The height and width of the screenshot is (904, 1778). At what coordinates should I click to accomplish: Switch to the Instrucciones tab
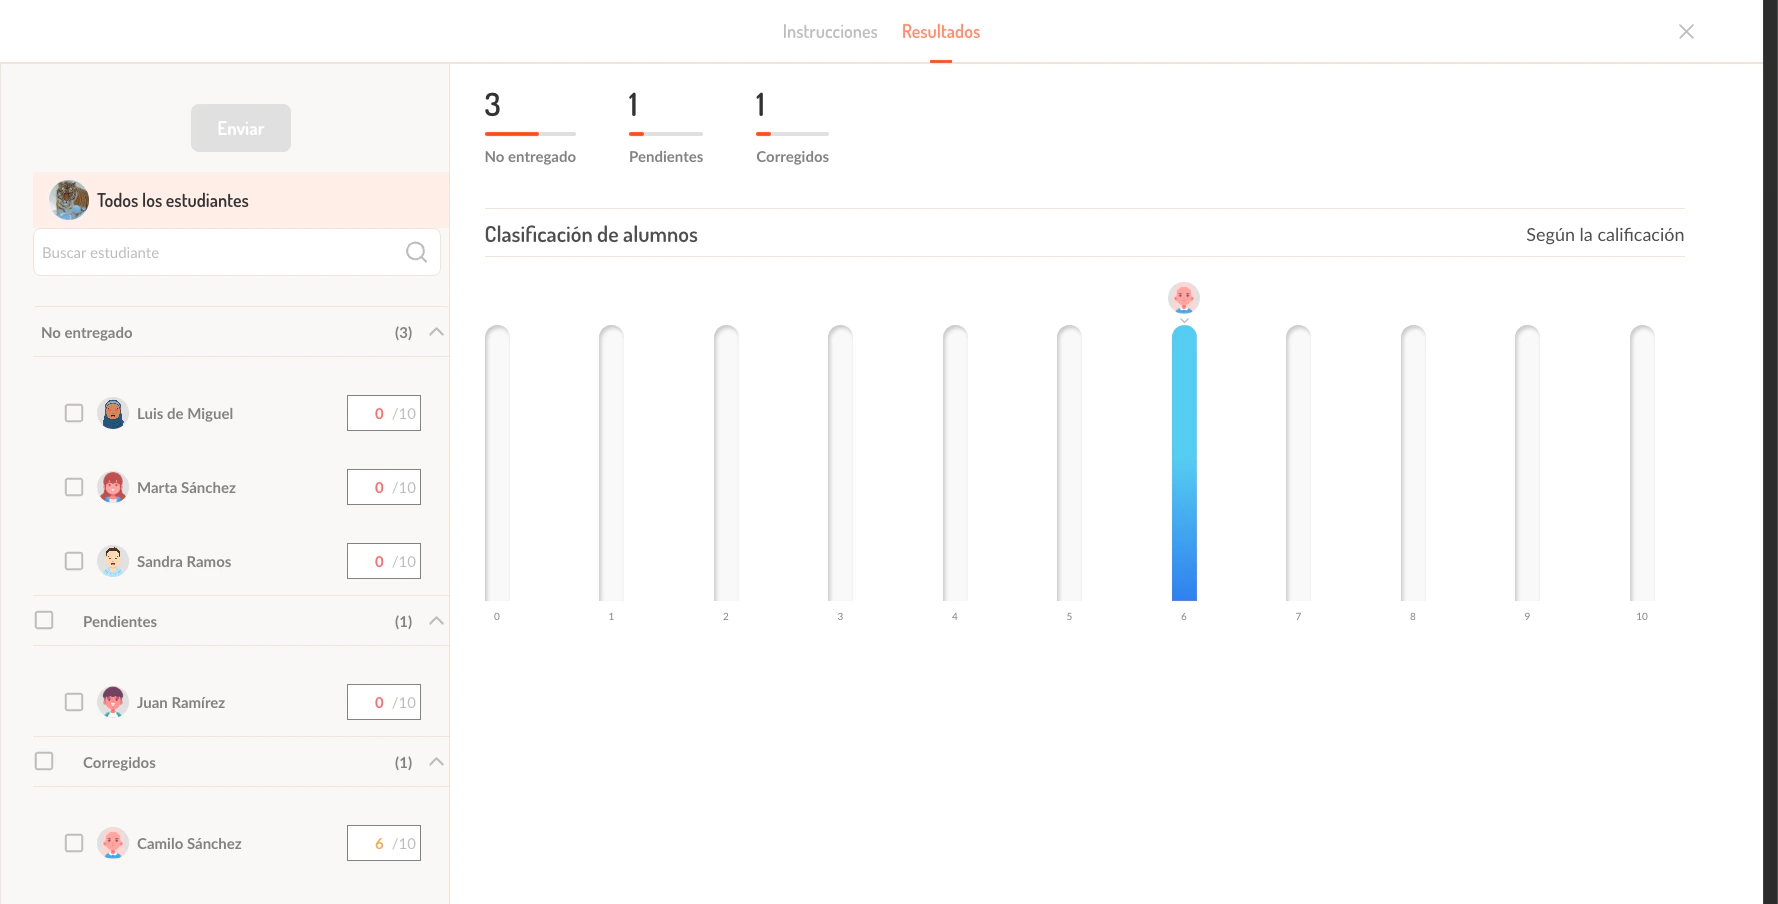tap(830, 31)
